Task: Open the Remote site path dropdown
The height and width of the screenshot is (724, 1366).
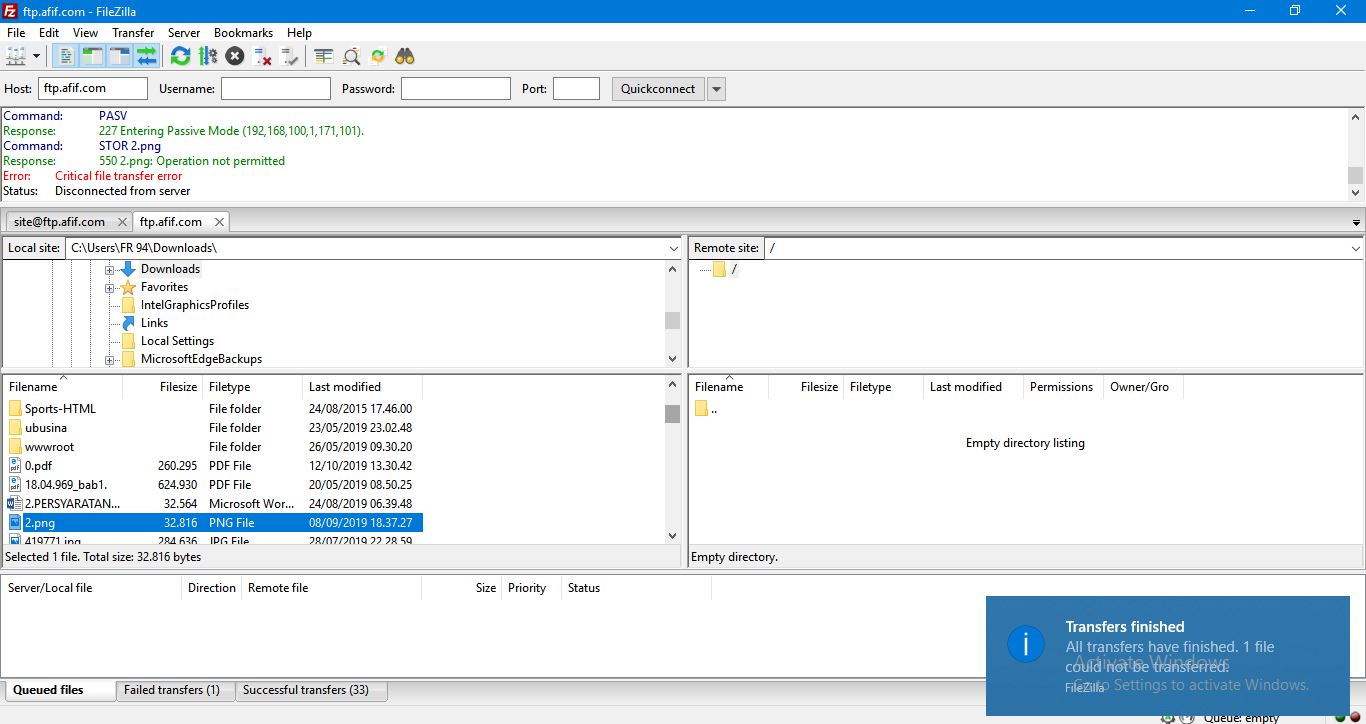Action: pyautogui.click(x=1355, y=248)
